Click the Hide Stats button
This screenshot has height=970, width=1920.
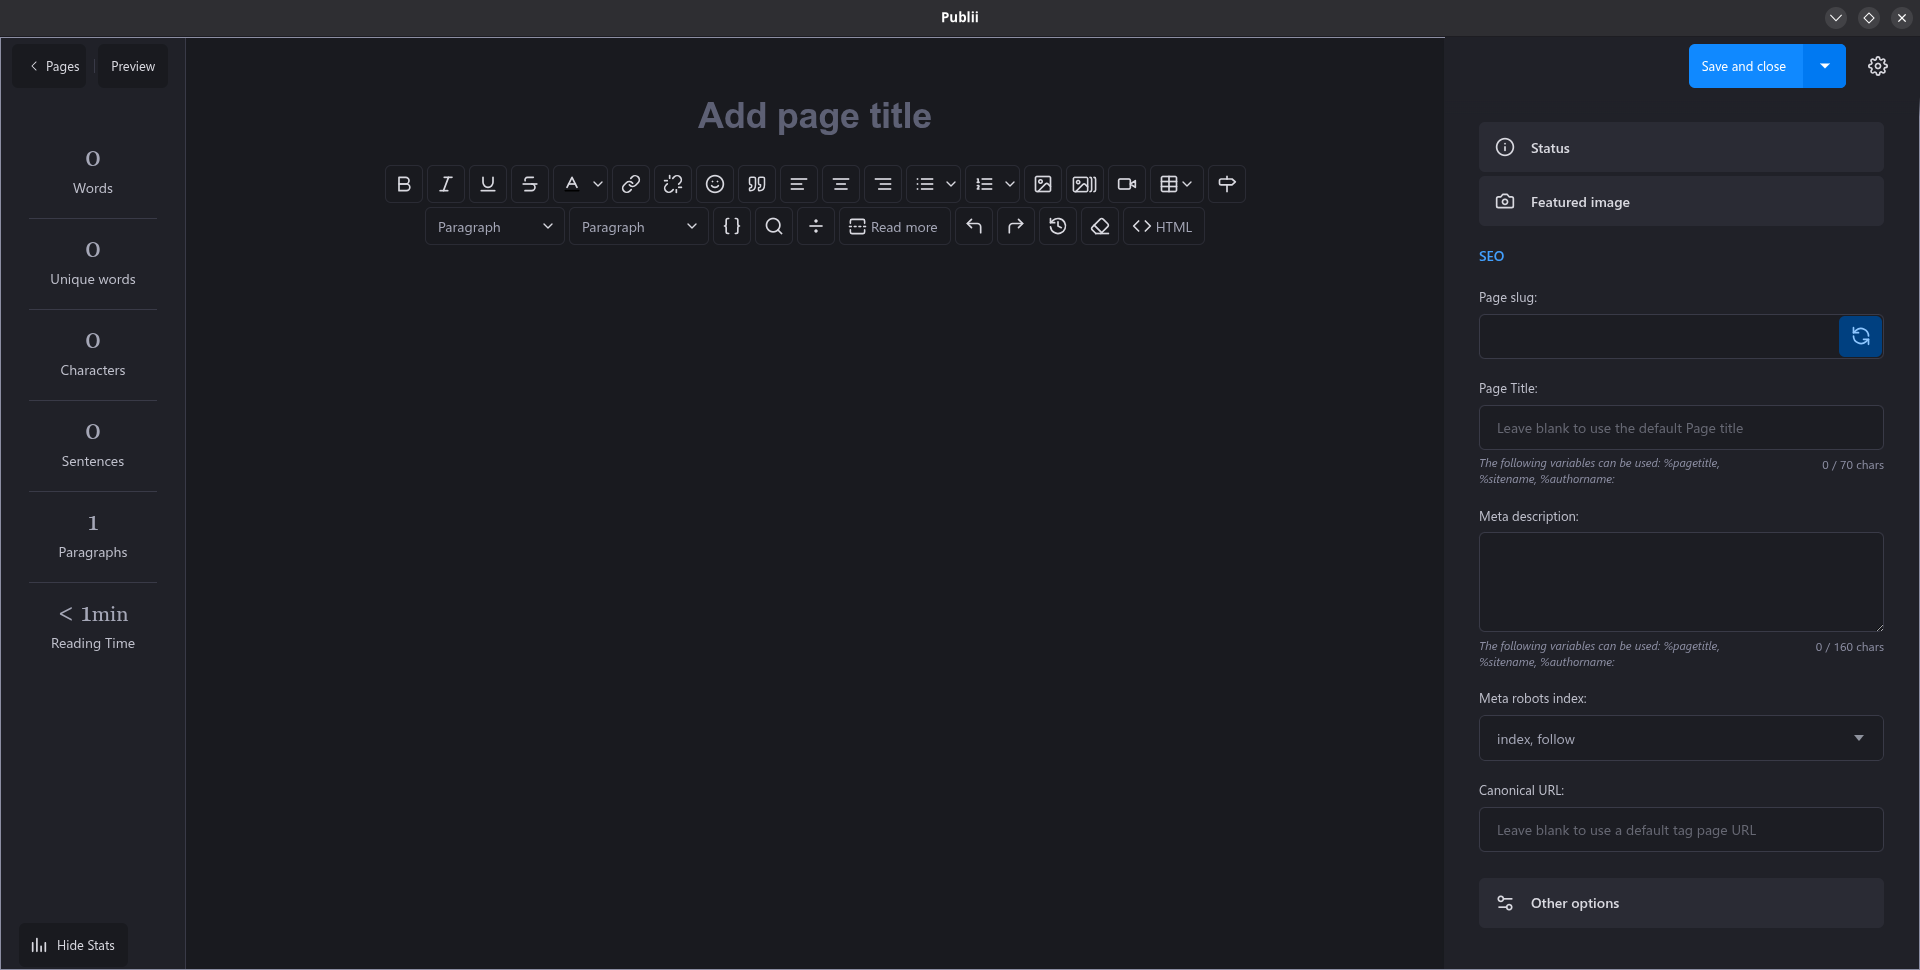coord(73,945)
